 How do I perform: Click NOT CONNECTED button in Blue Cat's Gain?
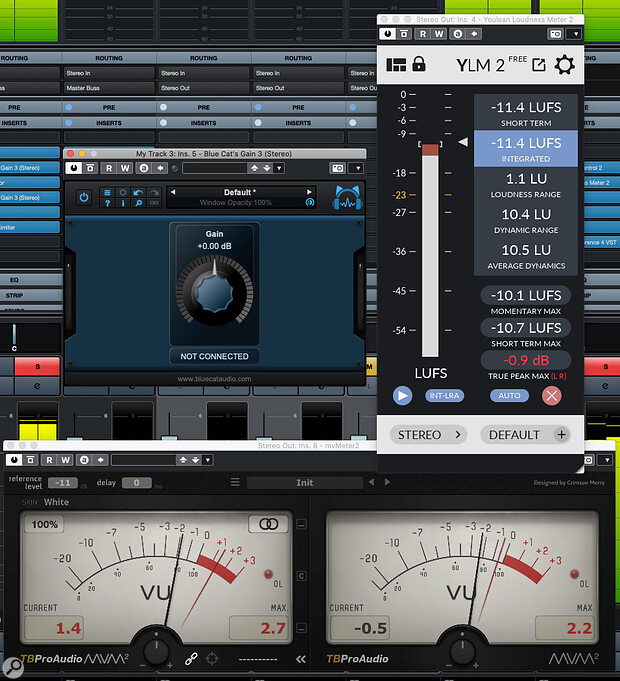[x=214, y=356]
